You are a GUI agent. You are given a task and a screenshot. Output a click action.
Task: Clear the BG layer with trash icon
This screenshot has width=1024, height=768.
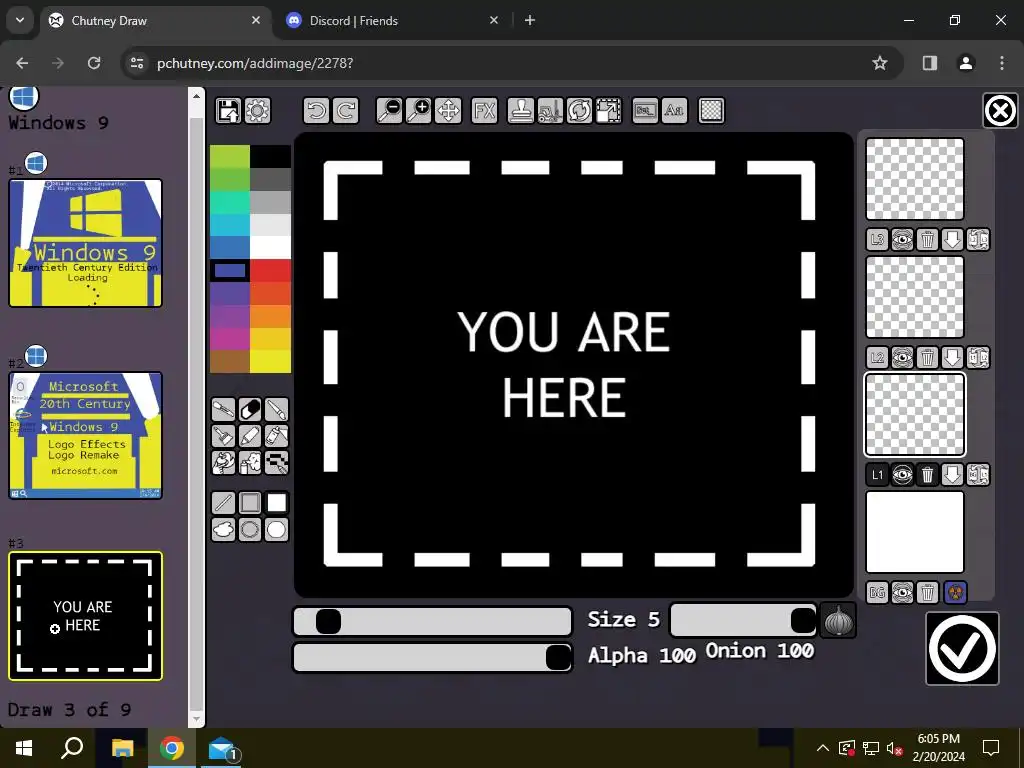(x=927, y=593)
